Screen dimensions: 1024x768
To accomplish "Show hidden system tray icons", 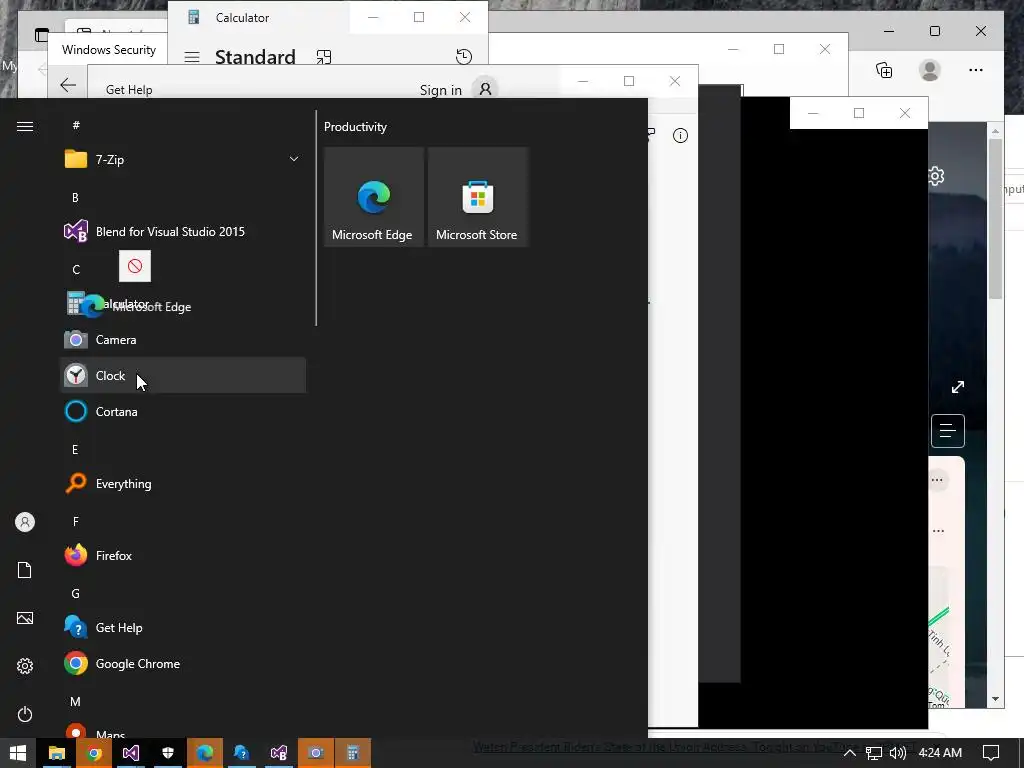I will pos(850,753).
